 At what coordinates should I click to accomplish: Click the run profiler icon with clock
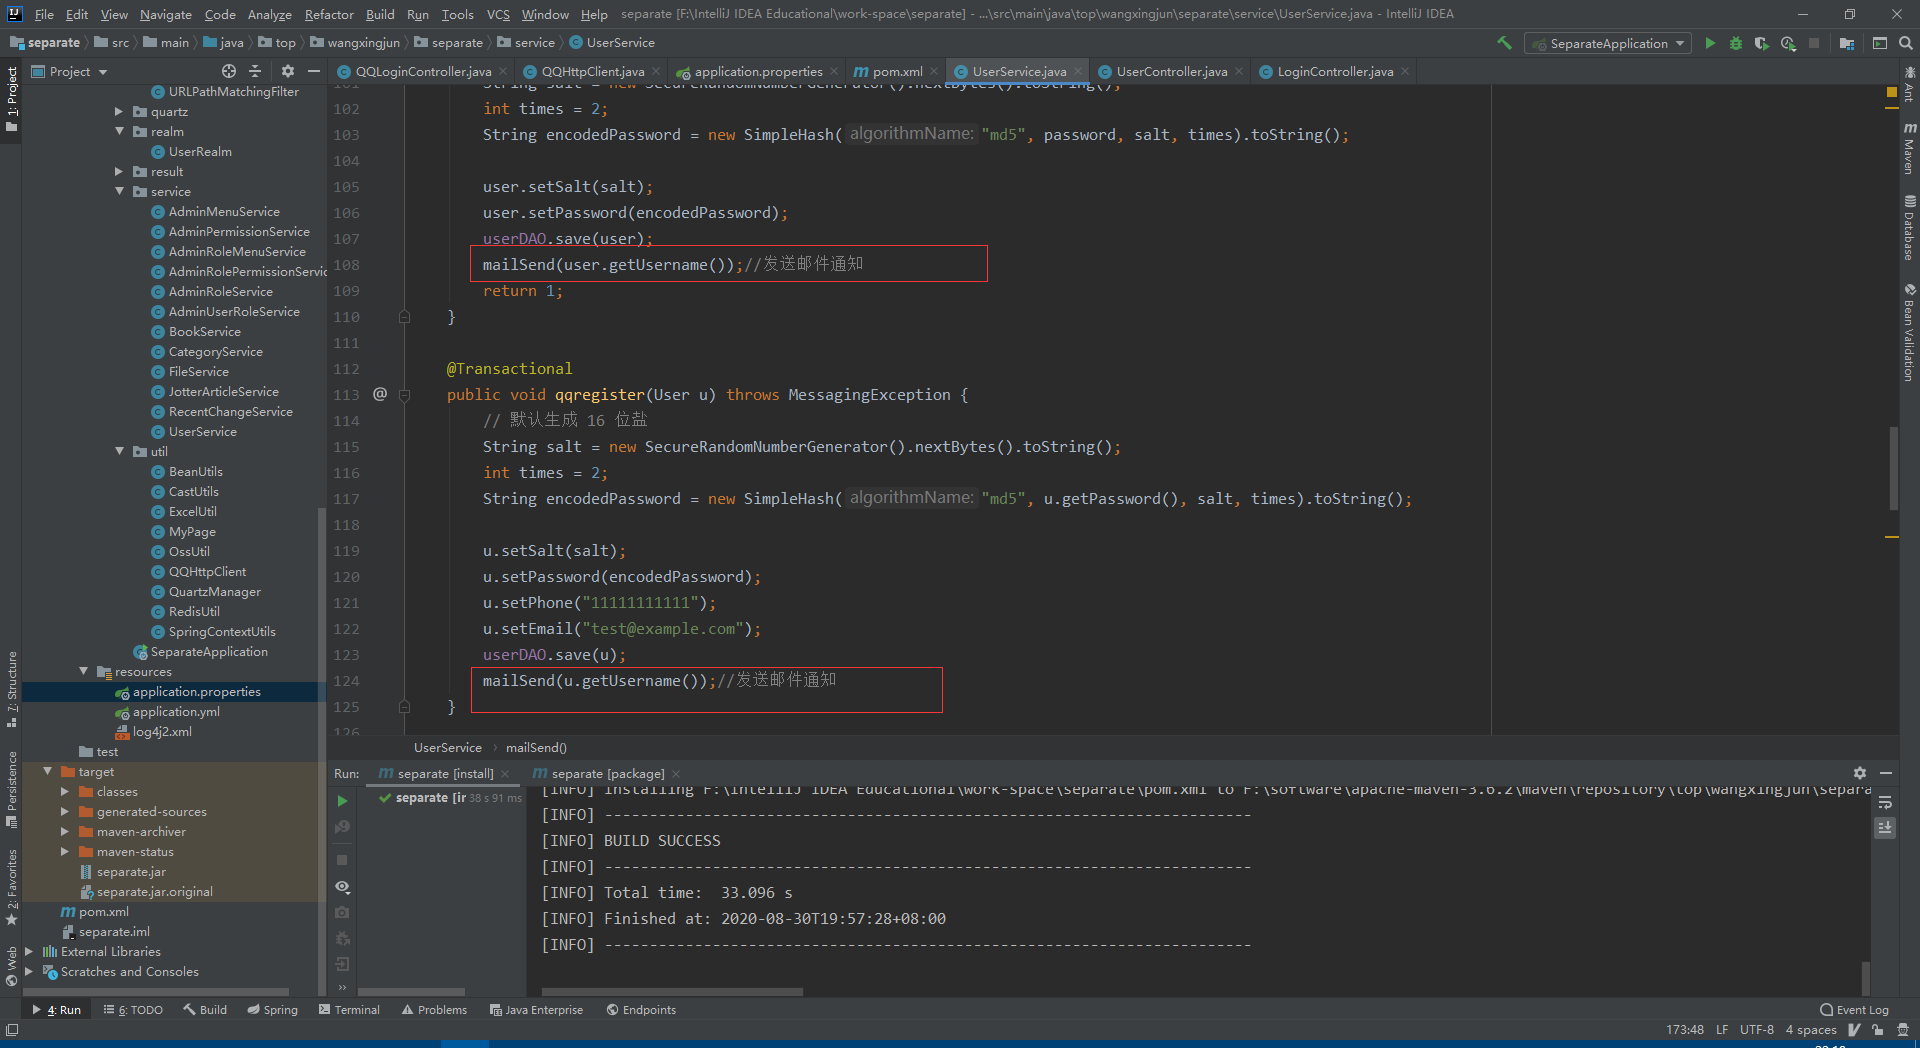click(x=1788, y=43)
